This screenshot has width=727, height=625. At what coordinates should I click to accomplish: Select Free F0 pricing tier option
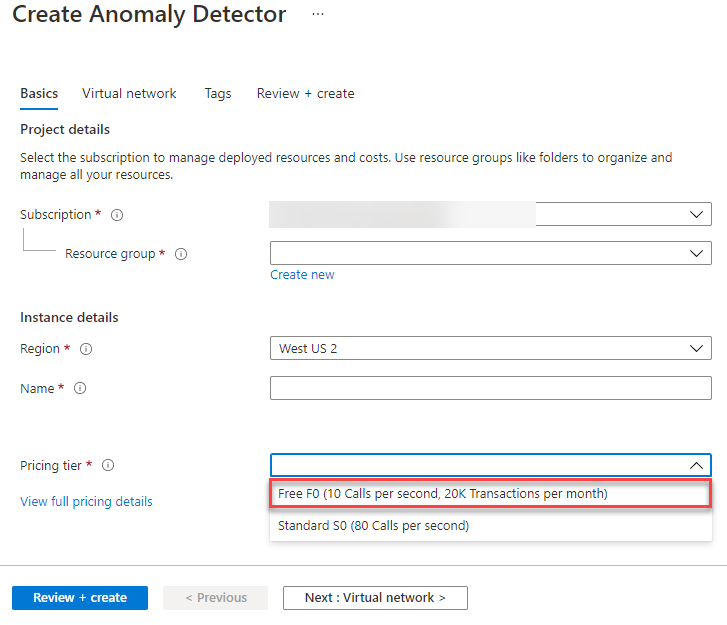click(490, 494)
